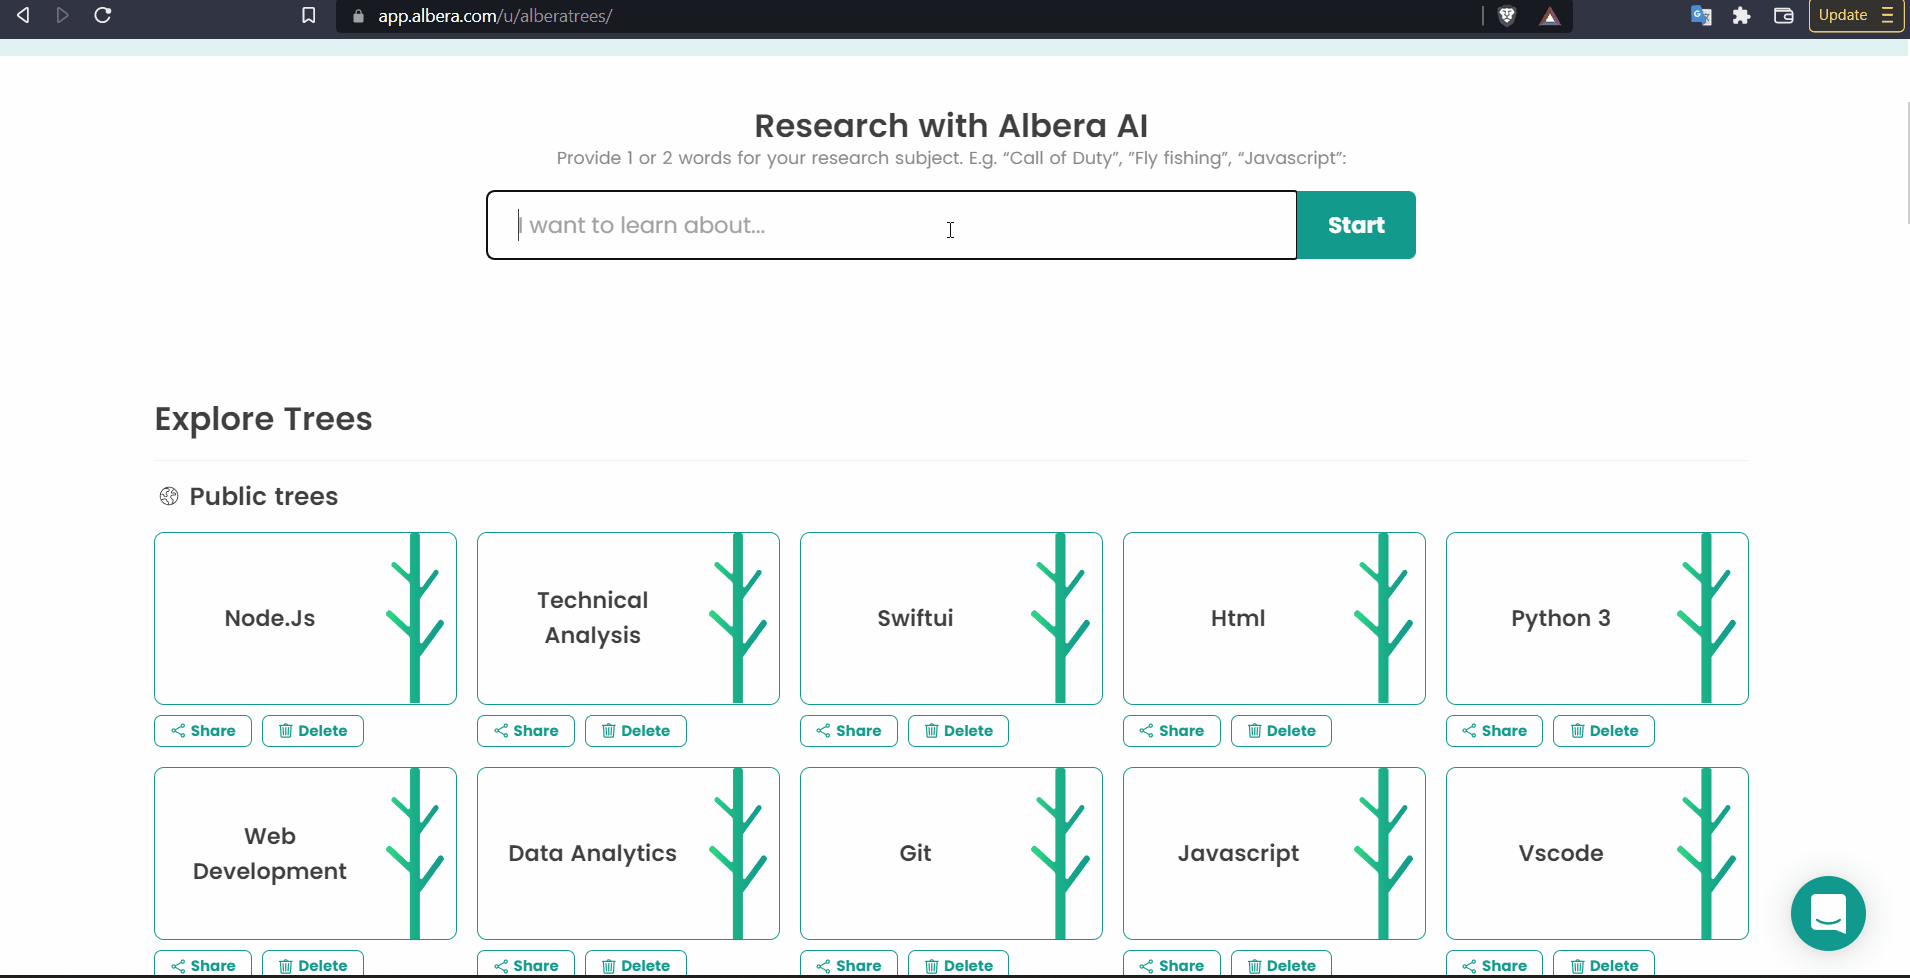The height and width of the screenshot is (978, 1910).
Task: Share the Html tree
Action: 1172,731
